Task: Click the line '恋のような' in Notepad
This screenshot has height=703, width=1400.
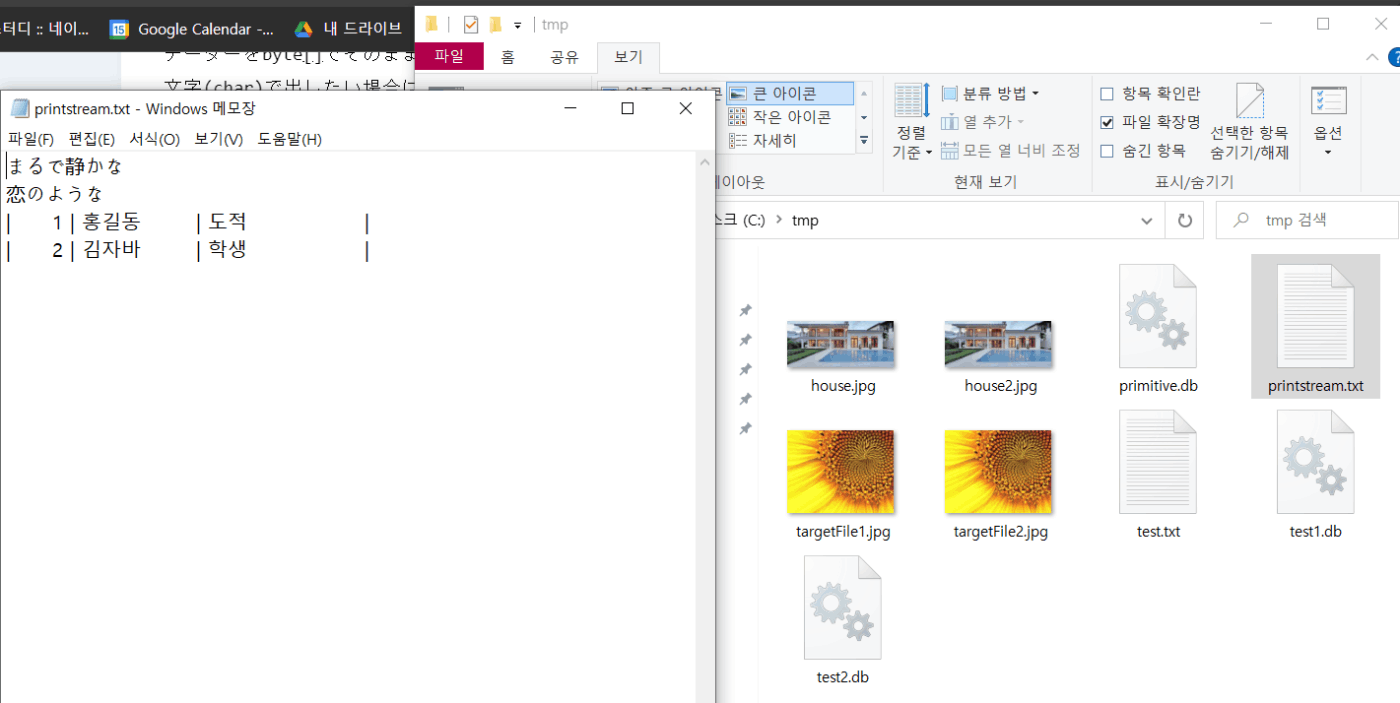Action: point(55,194)
